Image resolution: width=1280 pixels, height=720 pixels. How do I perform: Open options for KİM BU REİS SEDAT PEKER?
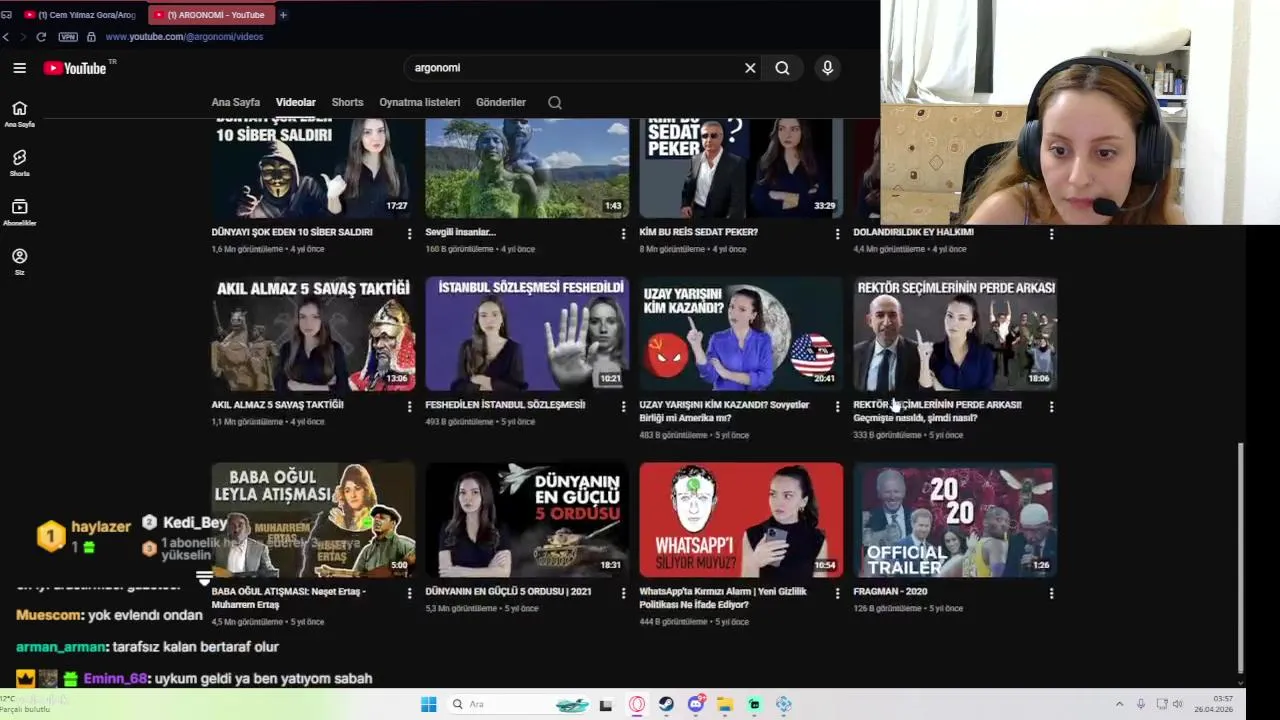coord(837,234)
